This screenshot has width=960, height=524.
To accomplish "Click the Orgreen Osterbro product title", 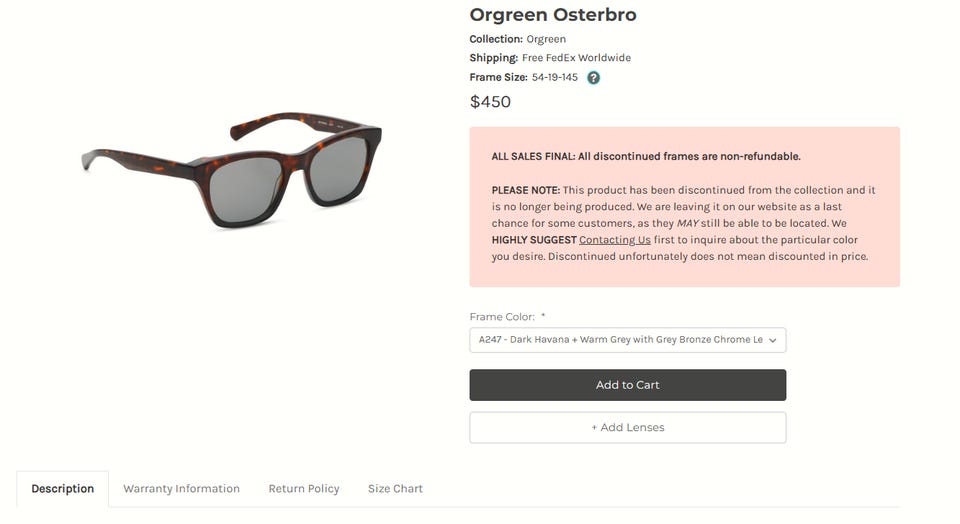I will point(552,15).
